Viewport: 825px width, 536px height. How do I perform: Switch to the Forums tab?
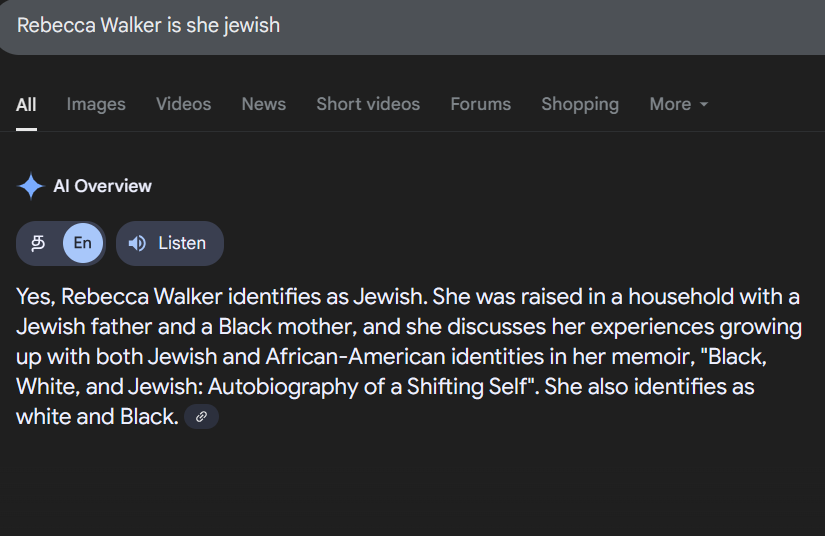point(480,104)
